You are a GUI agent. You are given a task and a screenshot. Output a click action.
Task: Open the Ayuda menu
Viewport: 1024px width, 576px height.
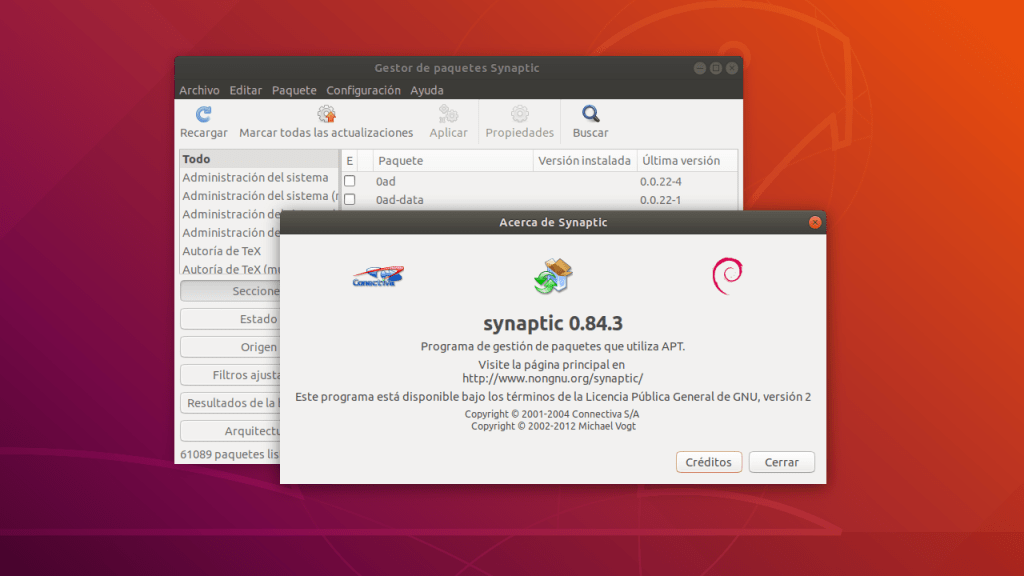pyautogui.click(x=426, y=90)
